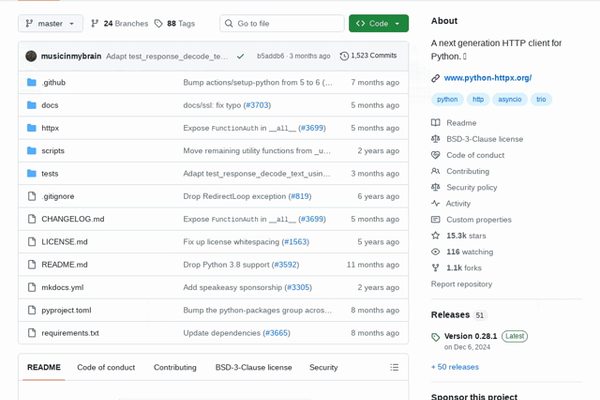Click the file icon beside pyproject.toml
The width and height of the screenshot is (600, 400).
pos(32,310)
